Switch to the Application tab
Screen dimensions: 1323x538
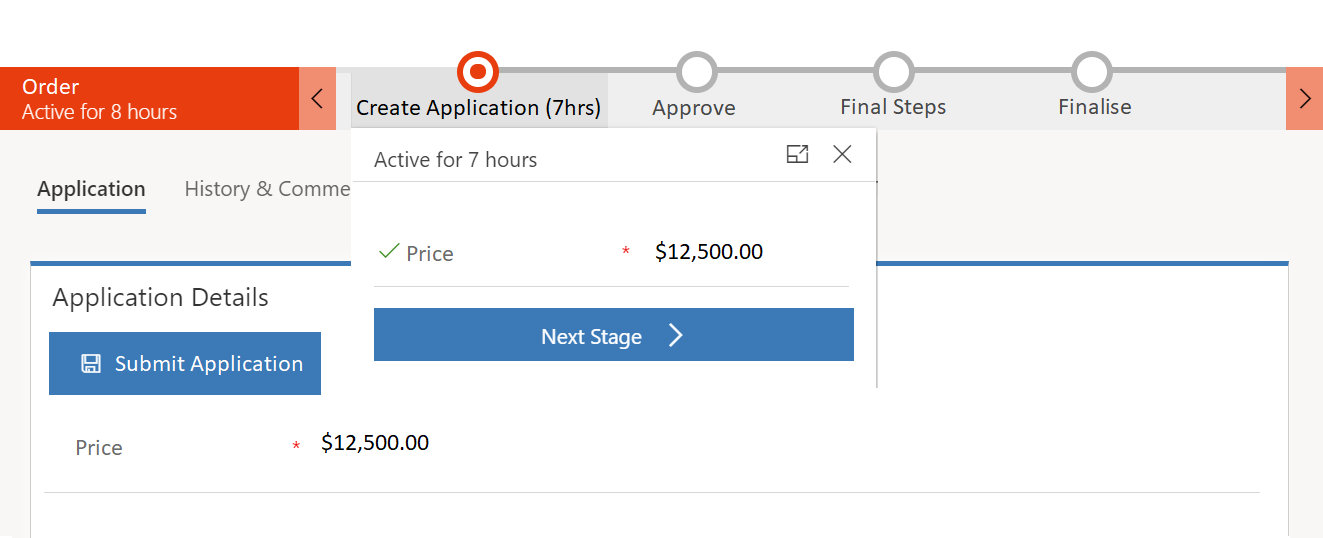point(91,189)
